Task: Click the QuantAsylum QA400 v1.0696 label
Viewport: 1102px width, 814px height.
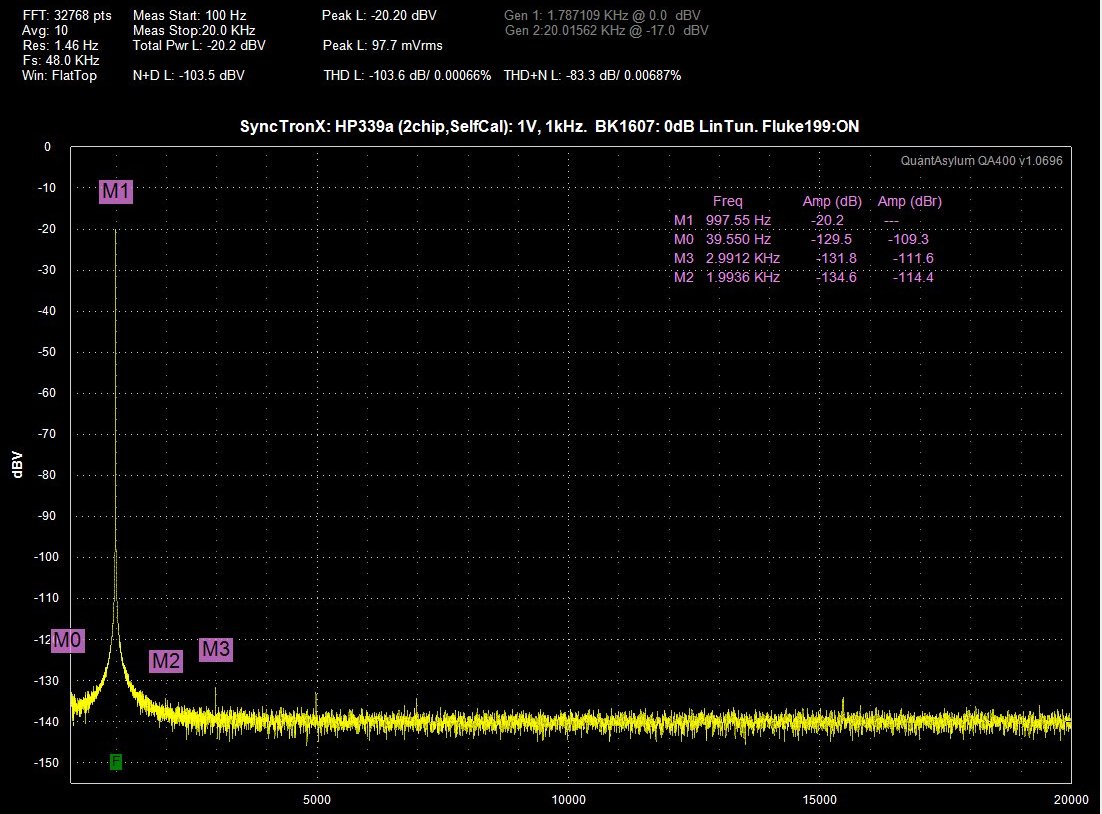Action: [982, 161]
